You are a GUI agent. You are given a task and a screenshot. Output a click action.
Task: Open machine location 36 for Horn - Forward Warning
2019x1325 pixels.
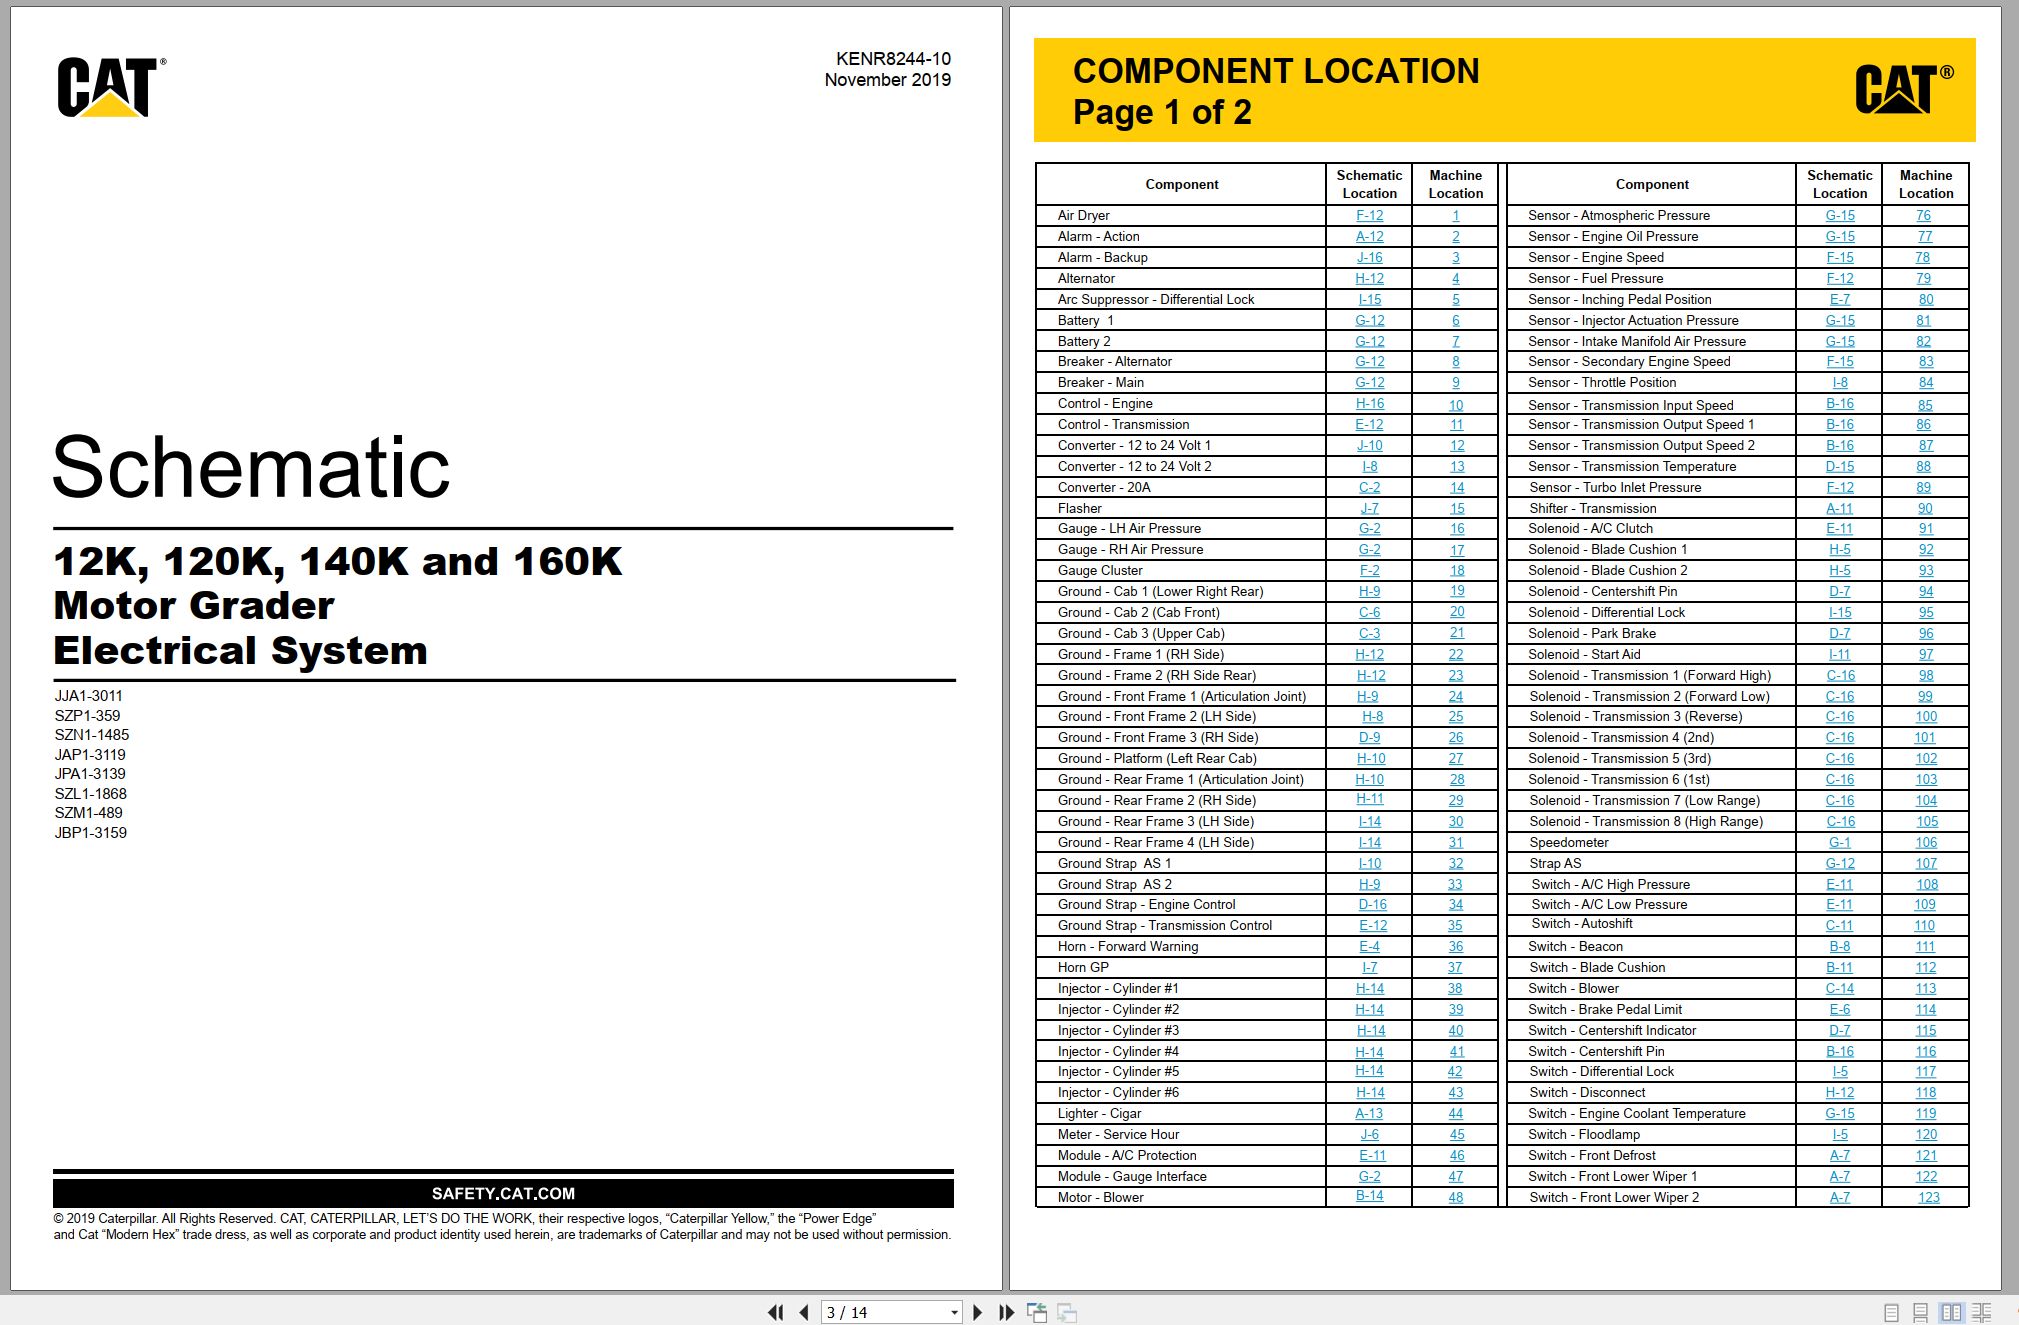1455,946
